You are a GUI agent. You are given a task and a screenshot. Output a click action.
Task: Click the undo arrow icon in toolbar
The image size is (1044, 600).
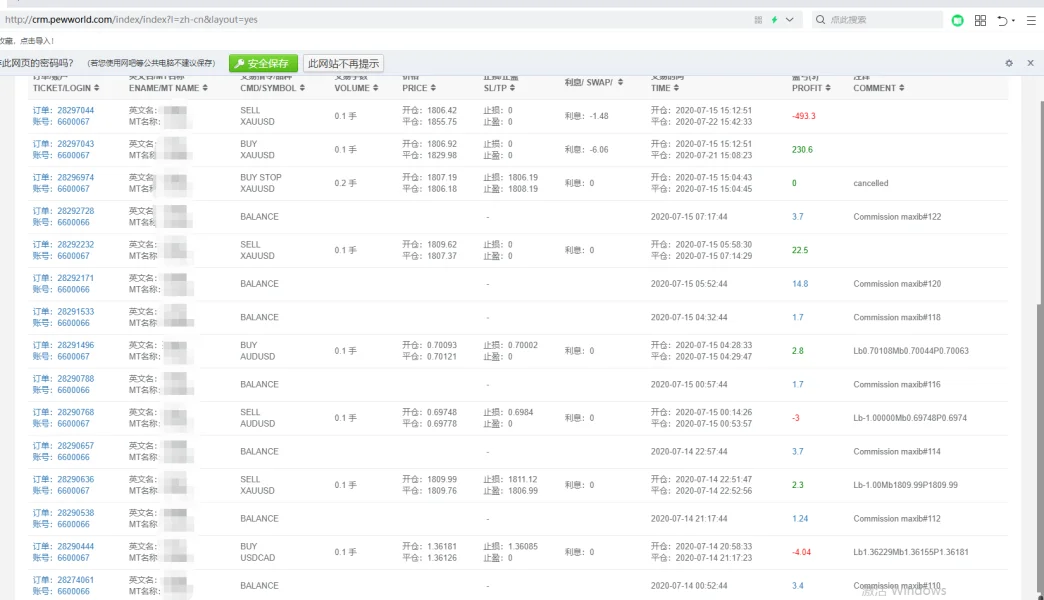click(x=1002, y=20)
